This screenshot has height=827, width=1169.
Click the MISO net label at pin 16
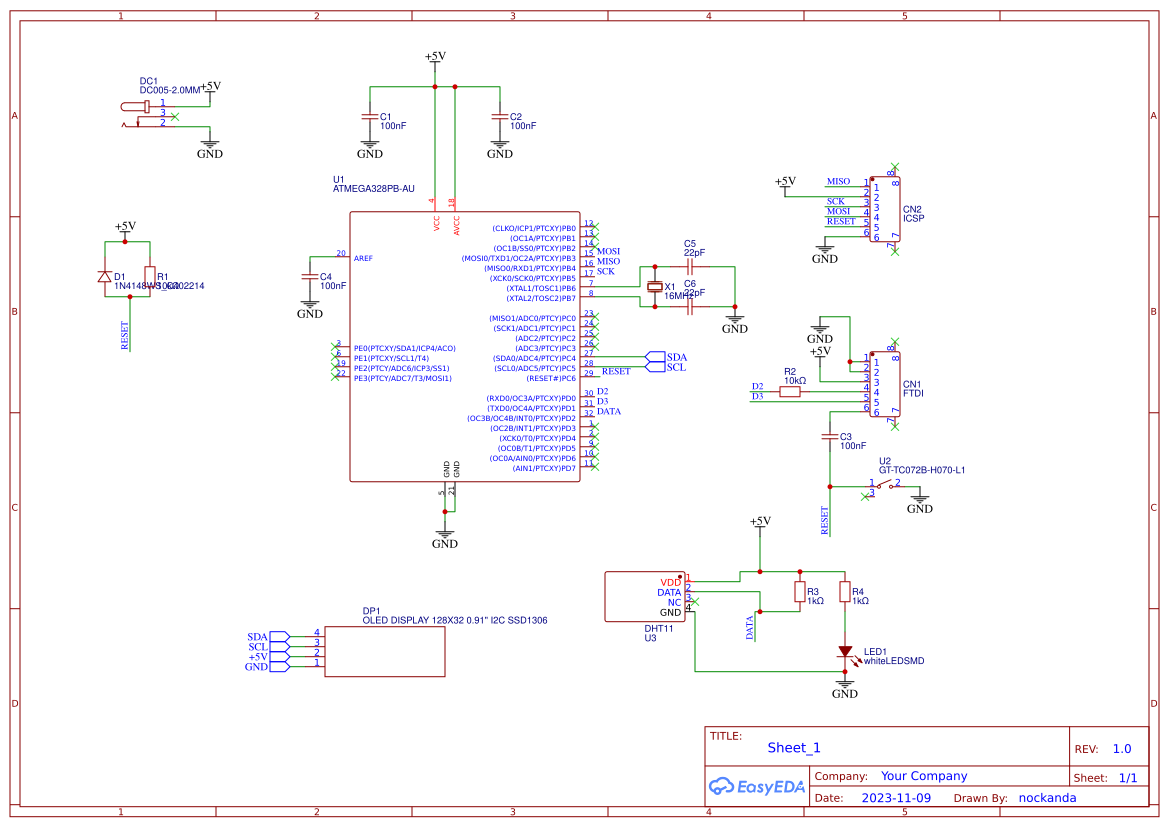click(608, 261)
